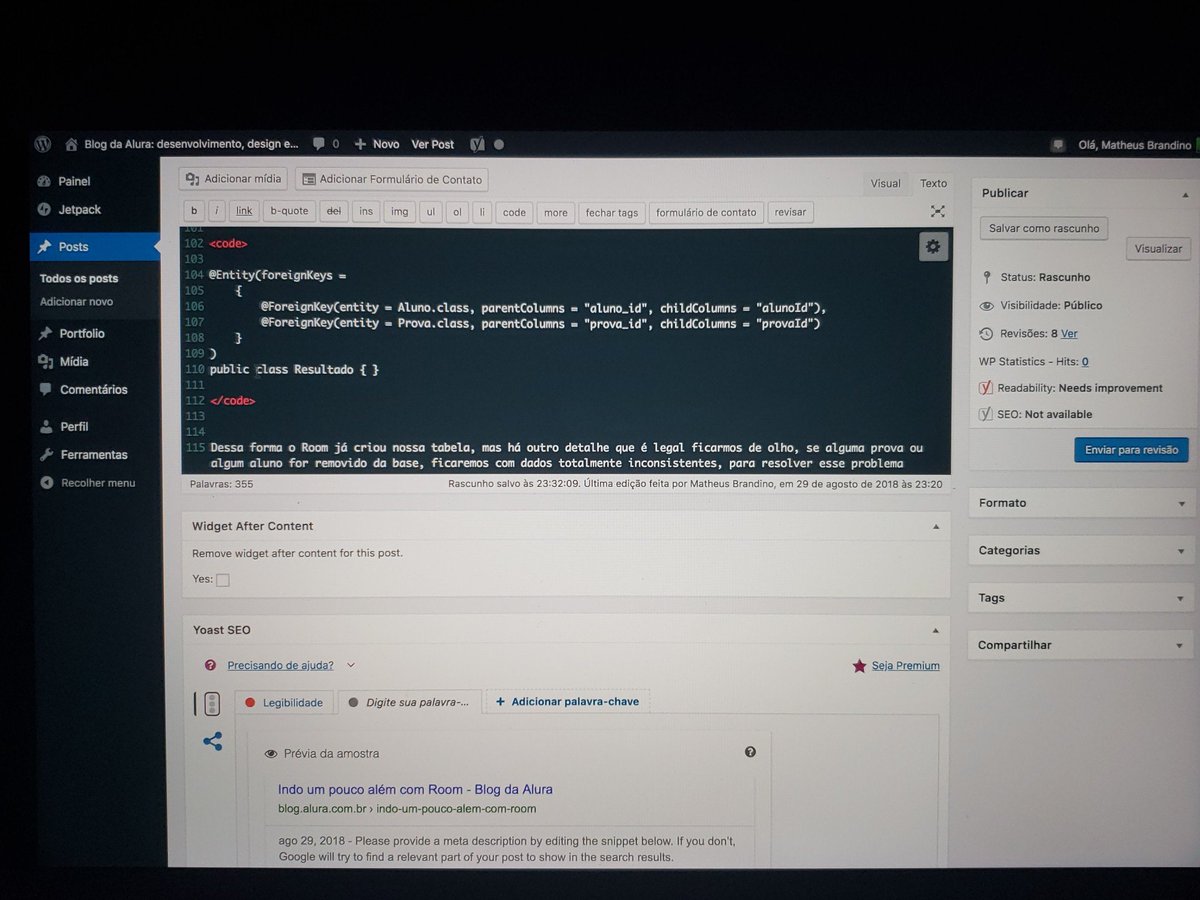The height and width of the screenshot is (900, 1200).
Task: Expand the Compartilhar panel
Action: point(1181,646)
